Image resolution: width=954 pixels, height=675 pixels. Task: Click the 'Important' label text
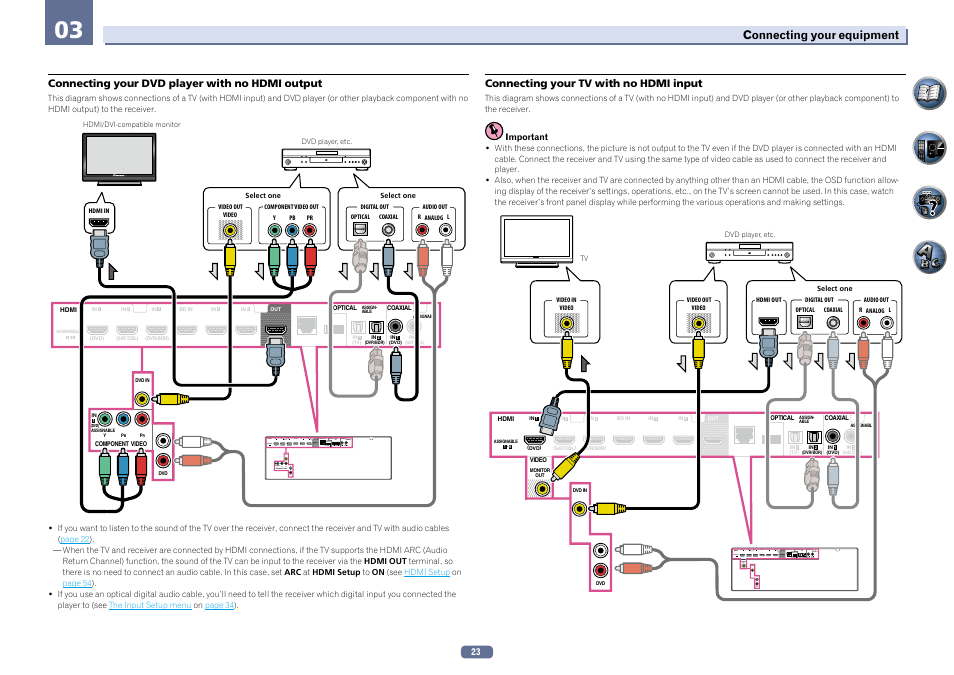click(x=526, y=137)
